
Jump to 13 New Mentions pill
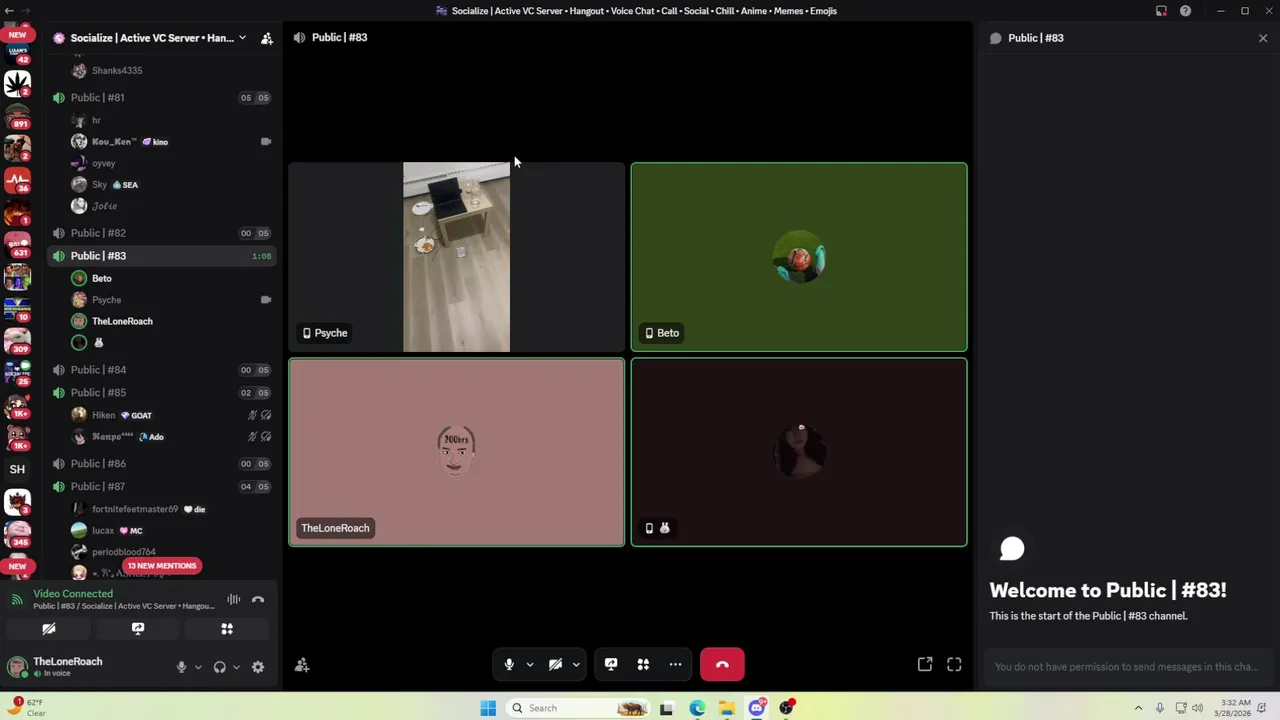(162, 566)
